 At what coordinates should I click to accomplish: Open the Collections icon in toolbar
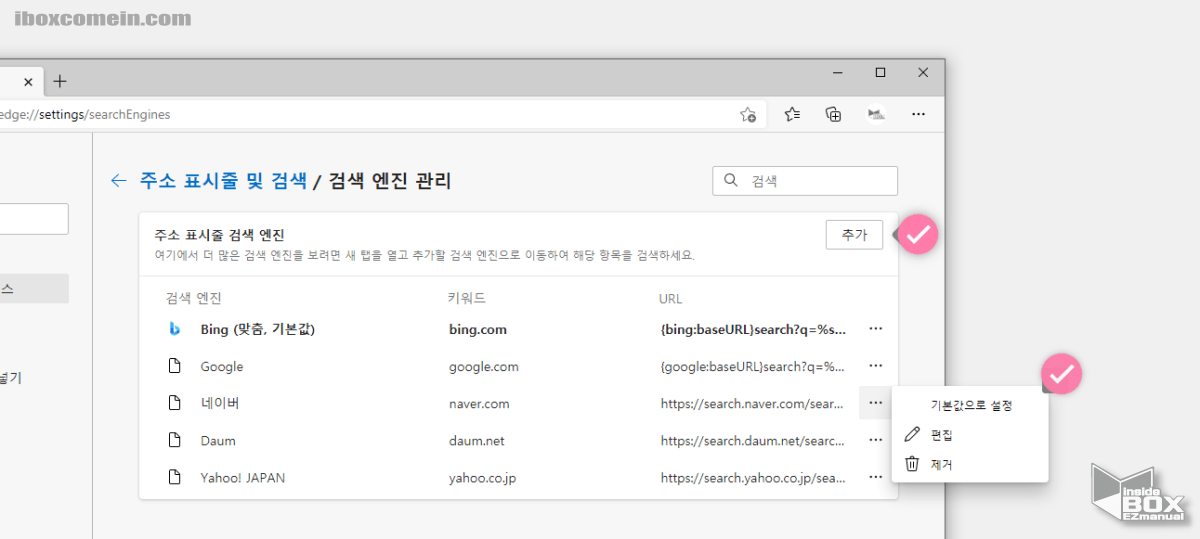(x=833, y=114)
